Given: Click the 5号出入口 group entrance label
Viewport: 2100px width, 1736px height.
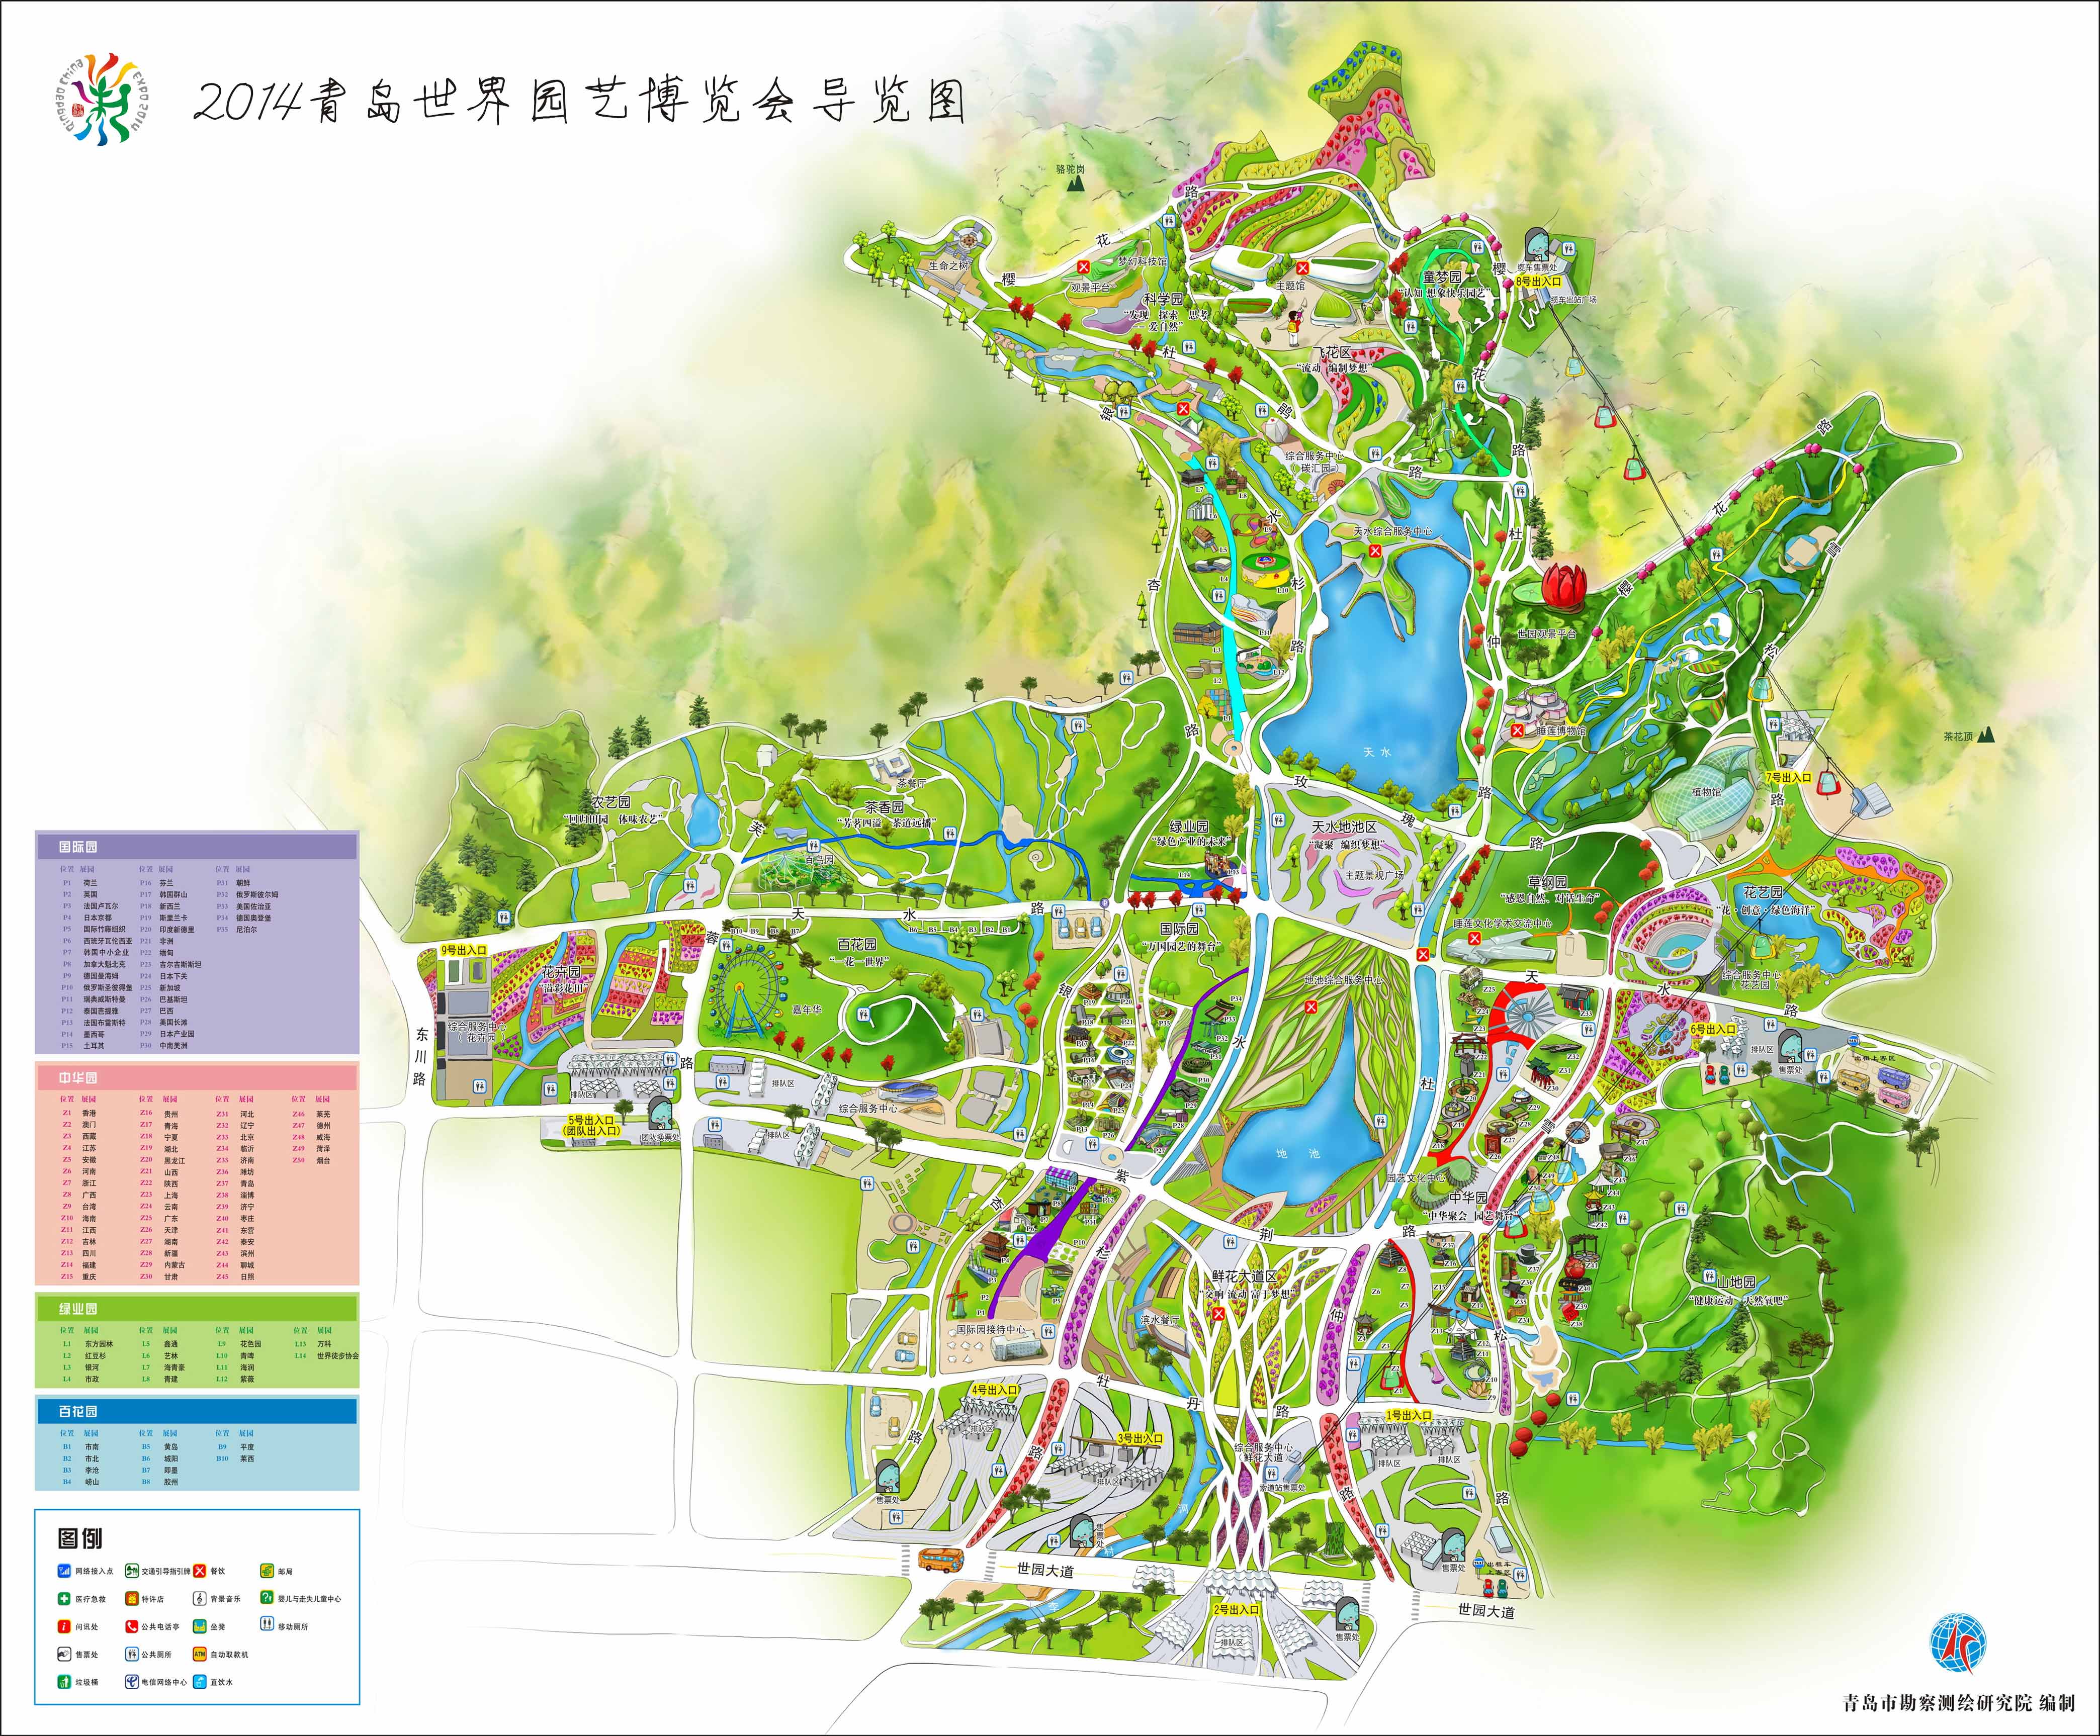Looking at the screenshot, I should pyautogui.click(x=593, y=1125).
